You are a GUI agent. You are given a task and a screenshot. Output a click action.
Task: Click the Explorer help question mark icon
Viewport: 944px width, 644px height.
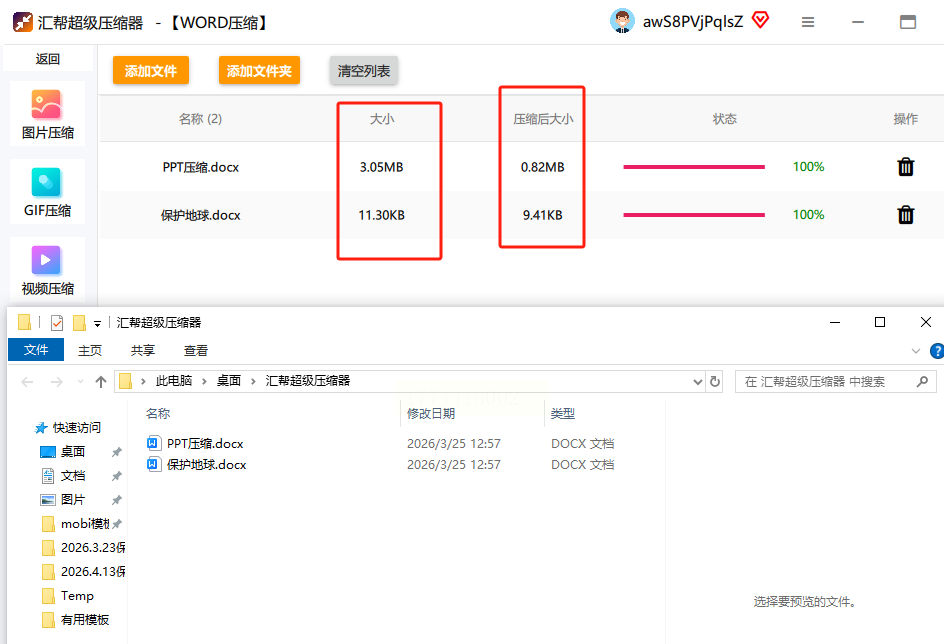click(937, 351)
